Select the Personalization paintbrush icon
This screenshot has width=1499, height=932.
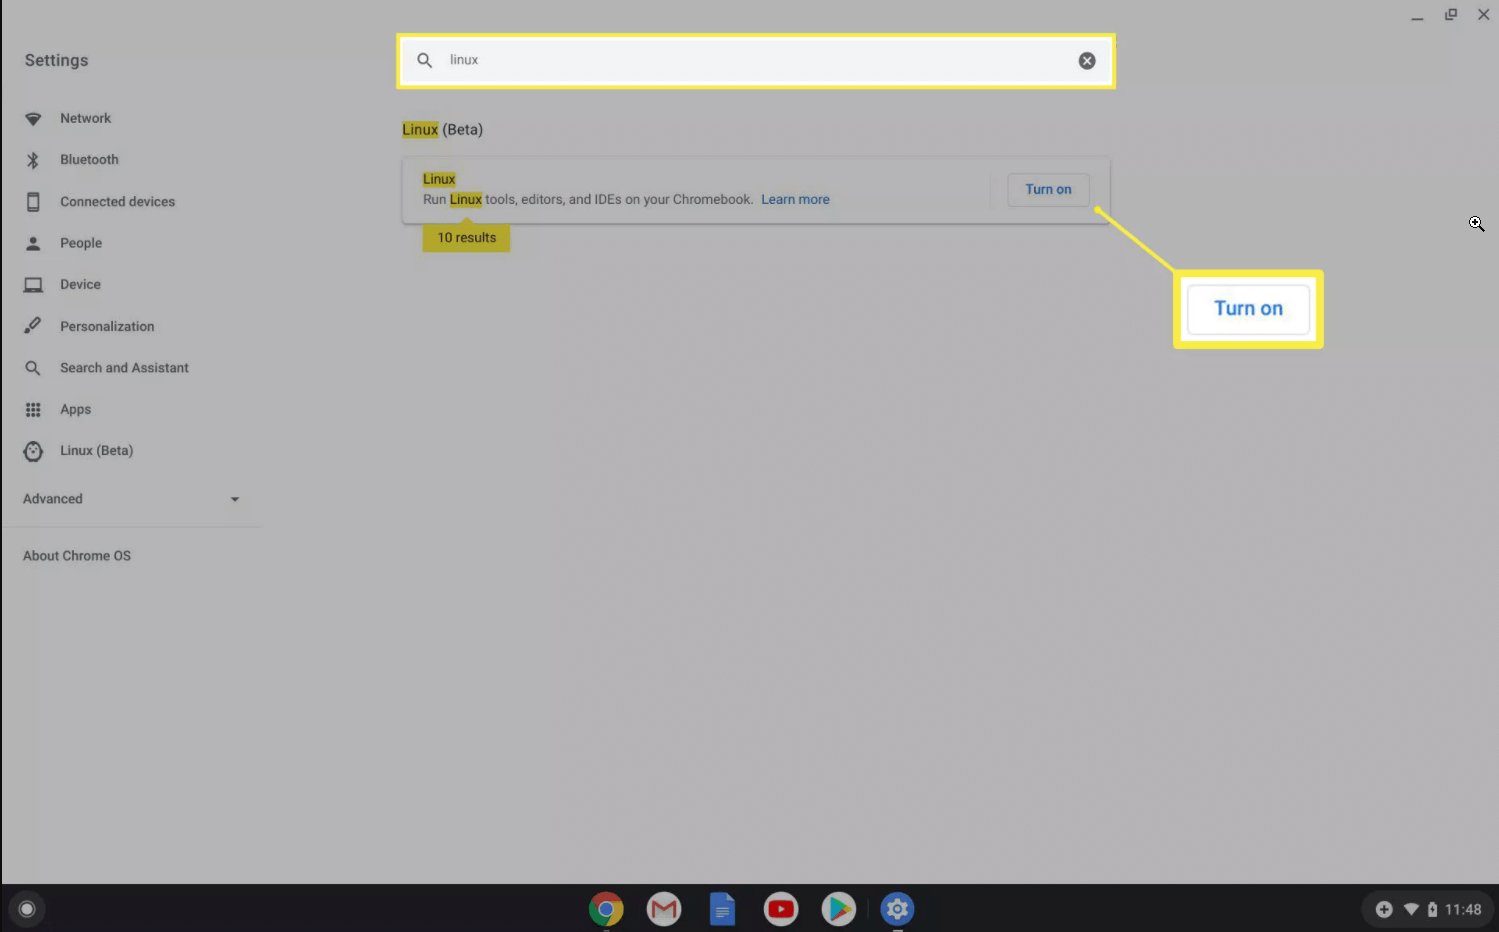click(33, 326)
